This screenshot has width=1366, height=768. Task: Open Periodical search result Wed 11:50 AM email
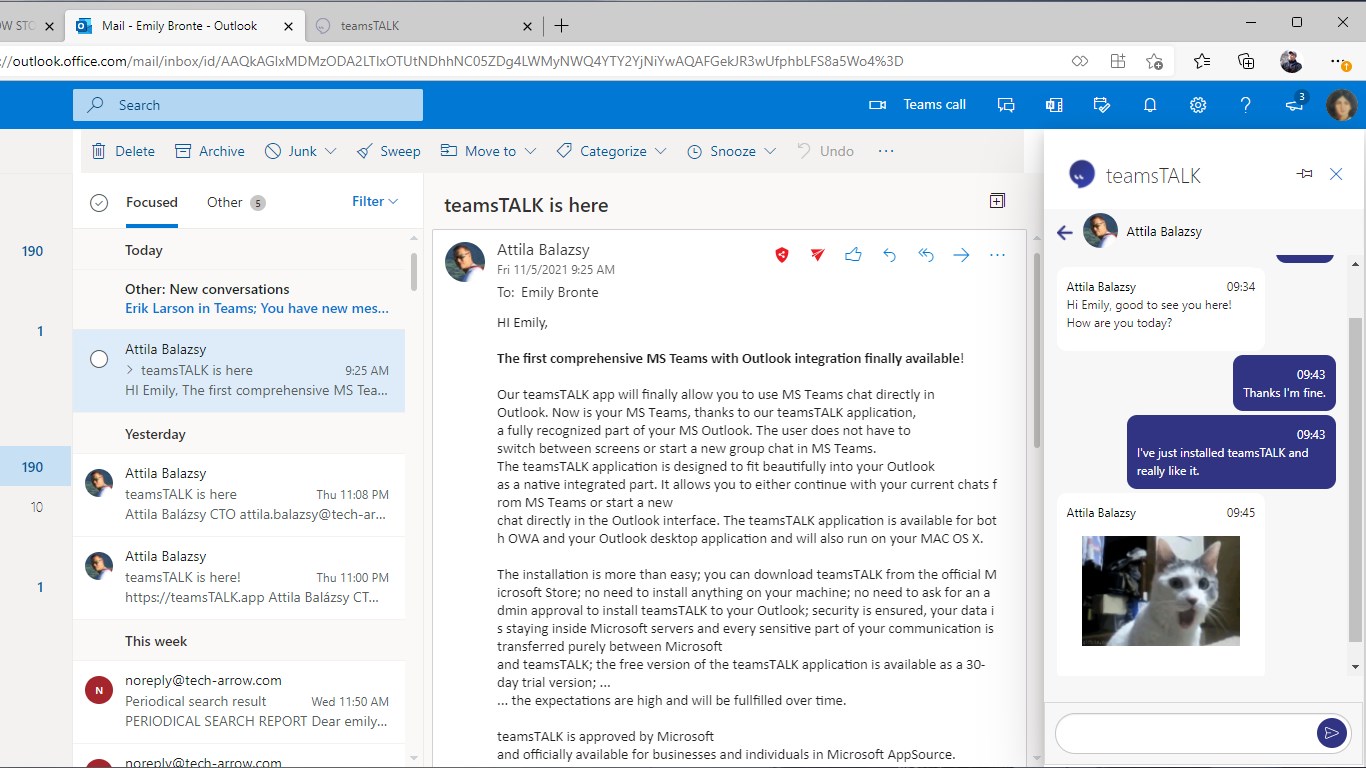coord(239,701)
